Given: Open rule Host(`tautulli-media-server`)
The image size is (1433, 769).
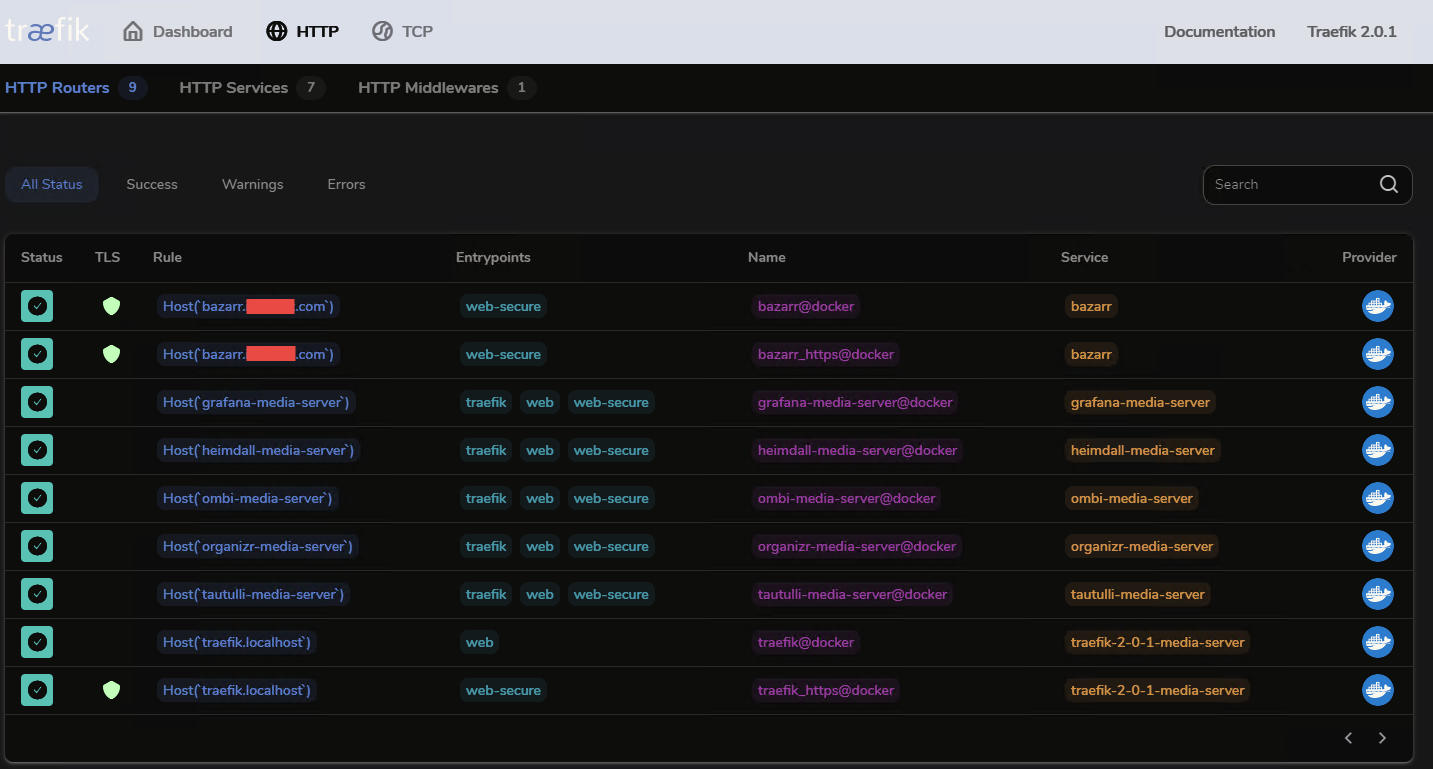Looking at the screenshot, I should point(254,594).
